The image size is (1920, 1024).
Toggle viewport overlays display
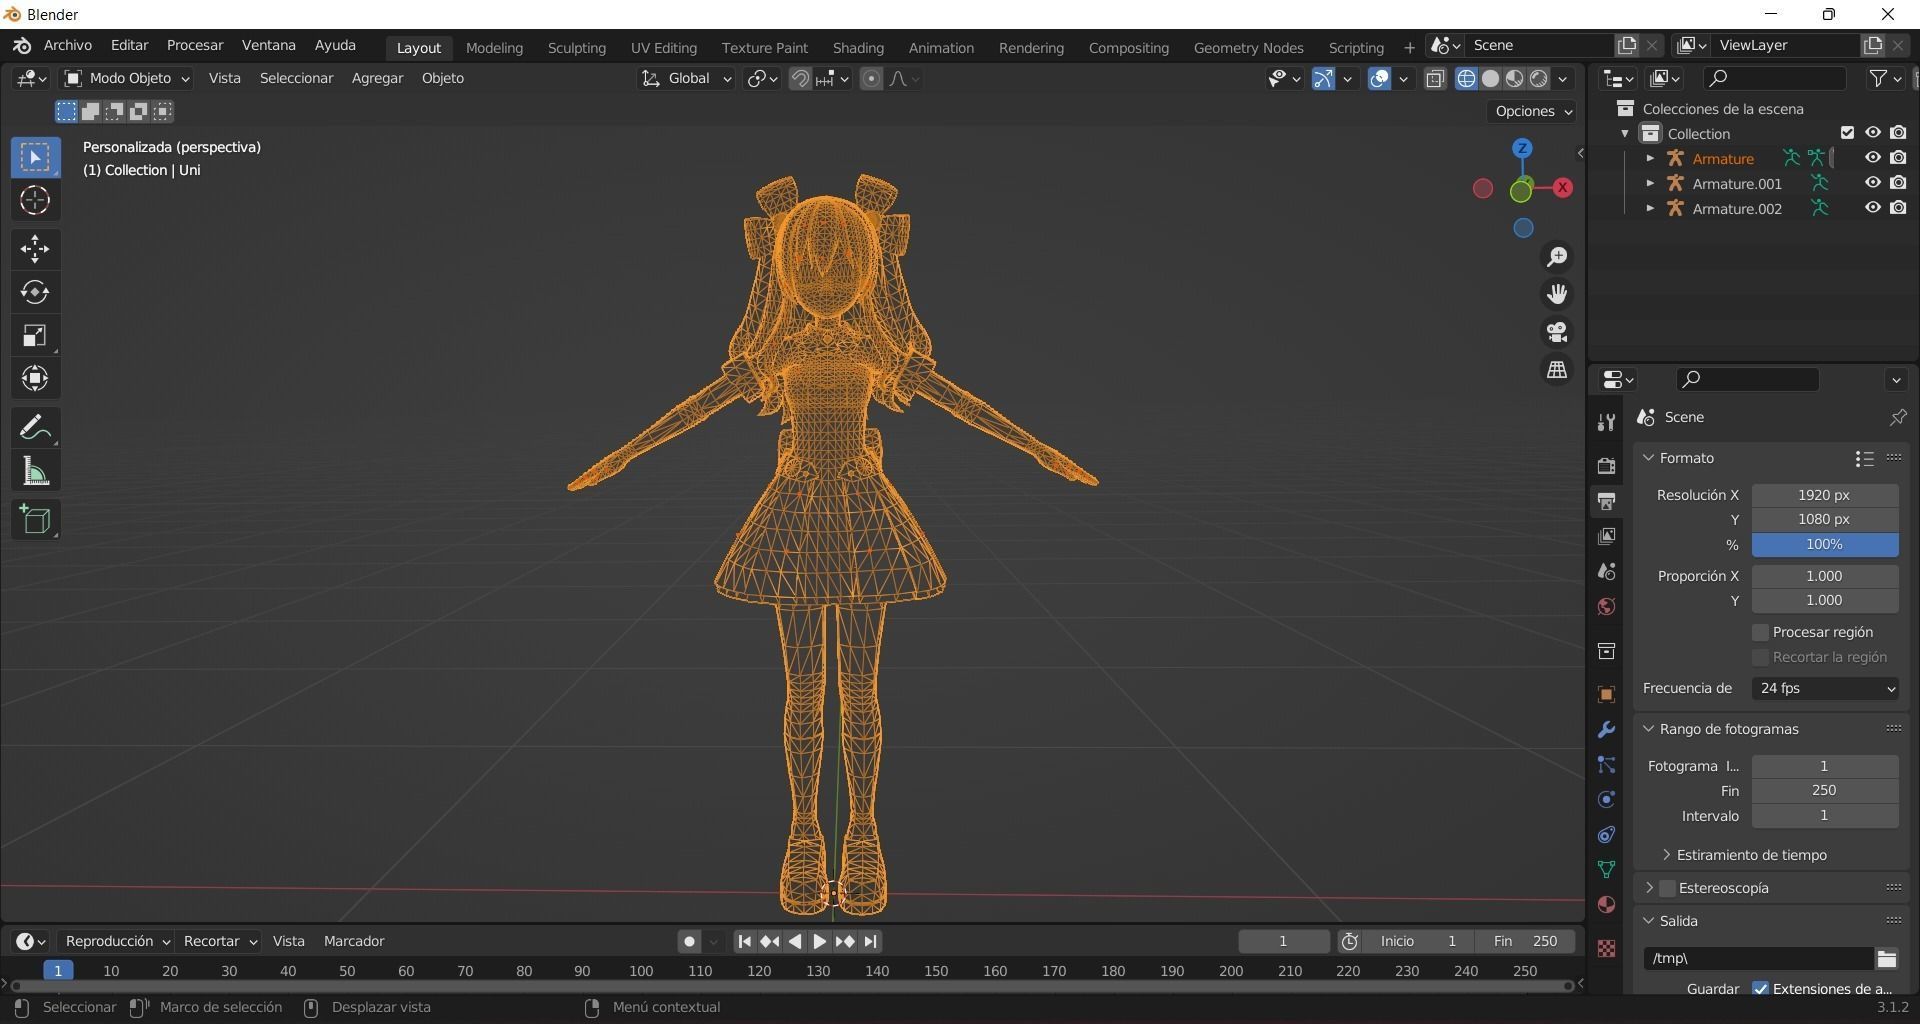(1379, 79)
